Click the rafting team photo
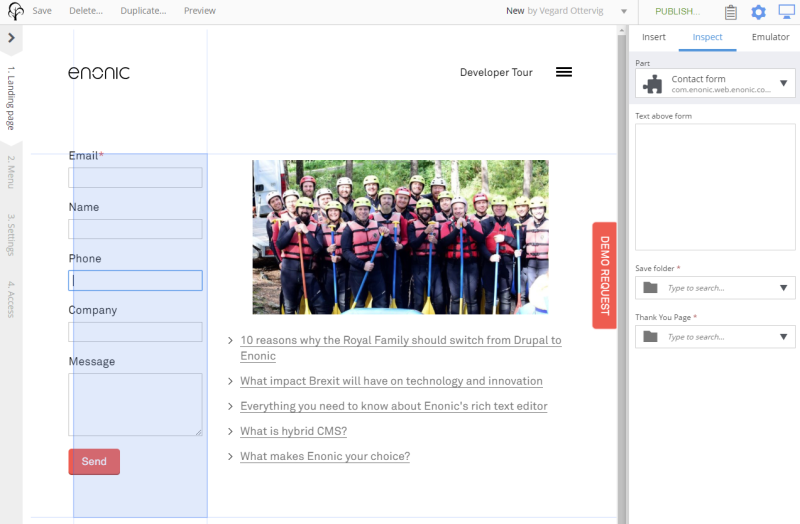This screenshot has width=800, height=524. pyautogui.click(x=400, y=237)
